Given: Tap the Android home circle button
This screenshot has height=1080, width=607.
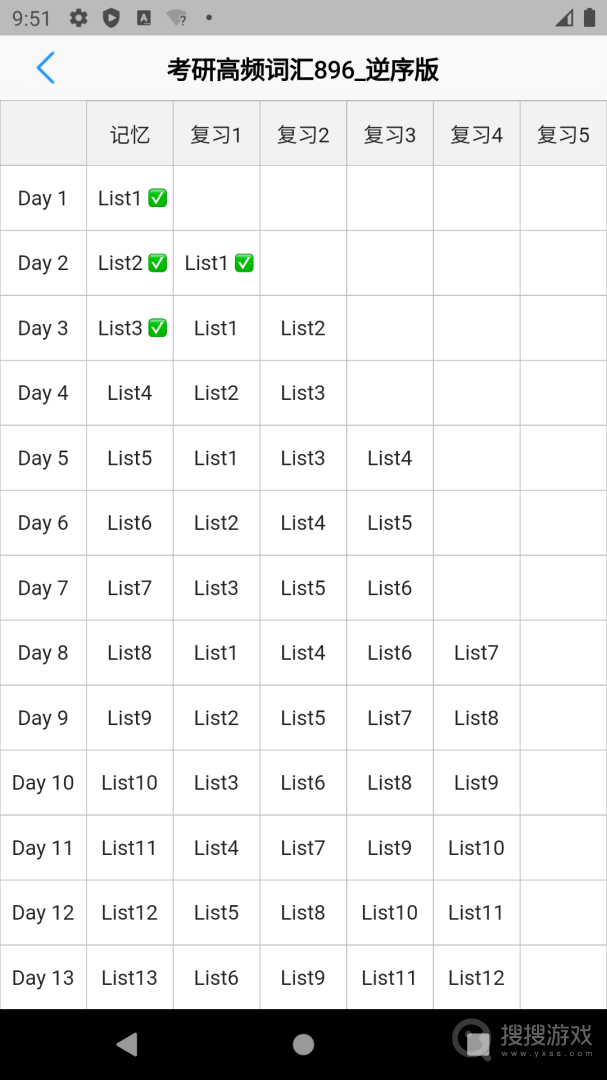Looking at the screenshot, I should click(303, 1044).
